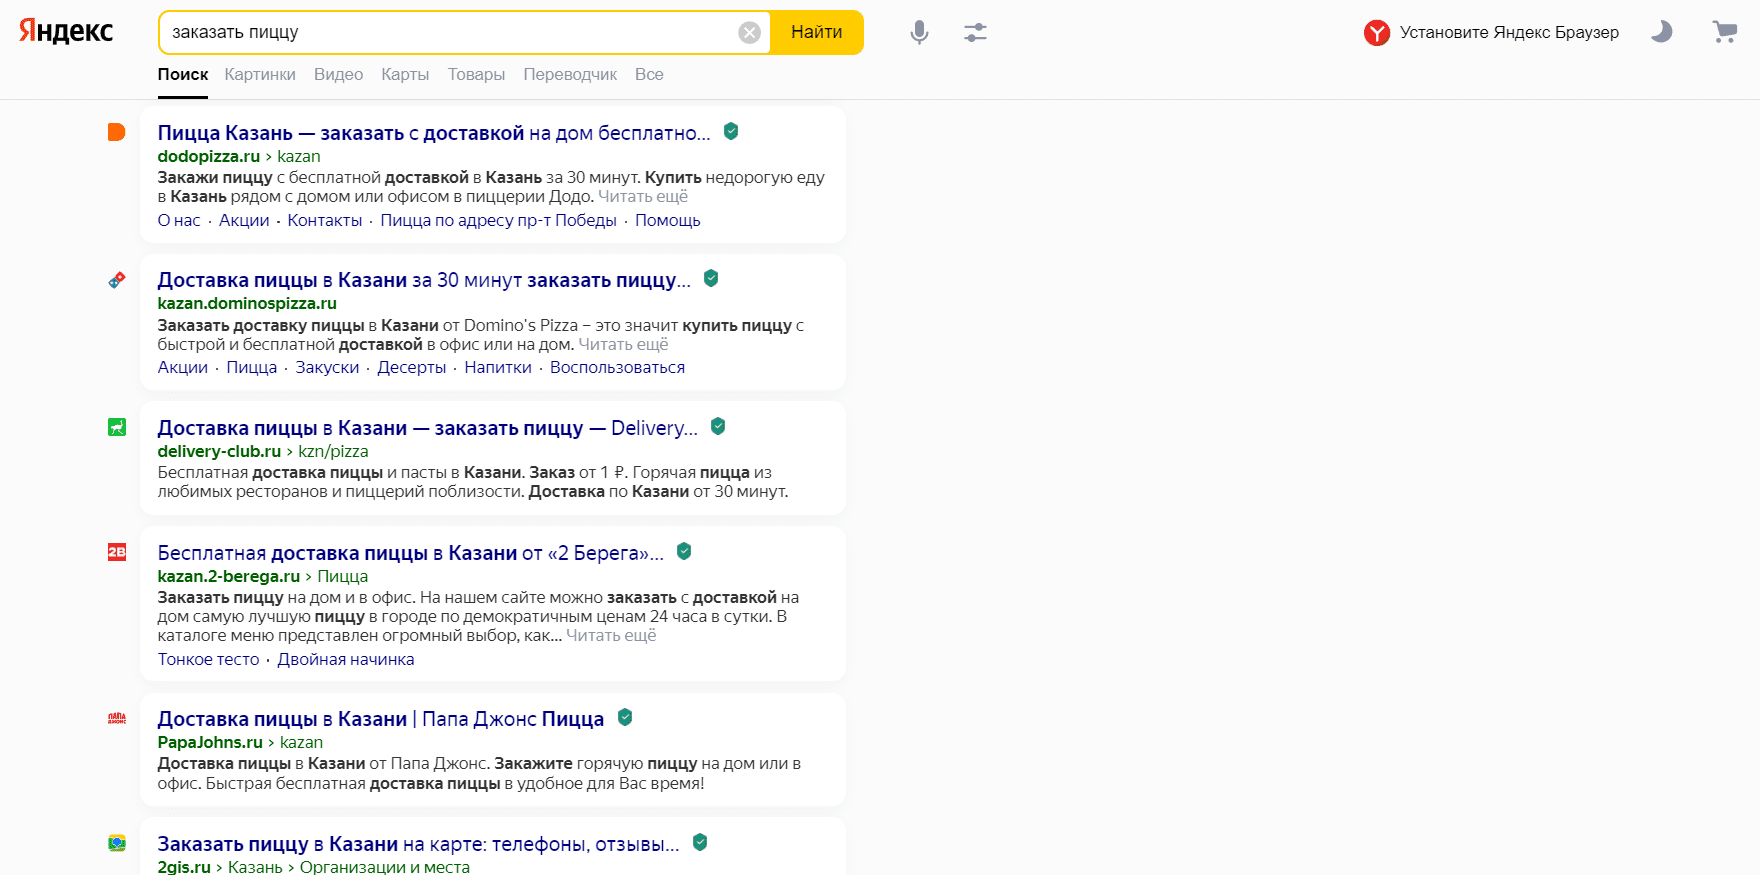Image resolution: width=1760 pixels, height=875 pixels.
Task: Open 'Бесплатная доставка пиццы' 2 Берега result
Action: coord(411,553)
